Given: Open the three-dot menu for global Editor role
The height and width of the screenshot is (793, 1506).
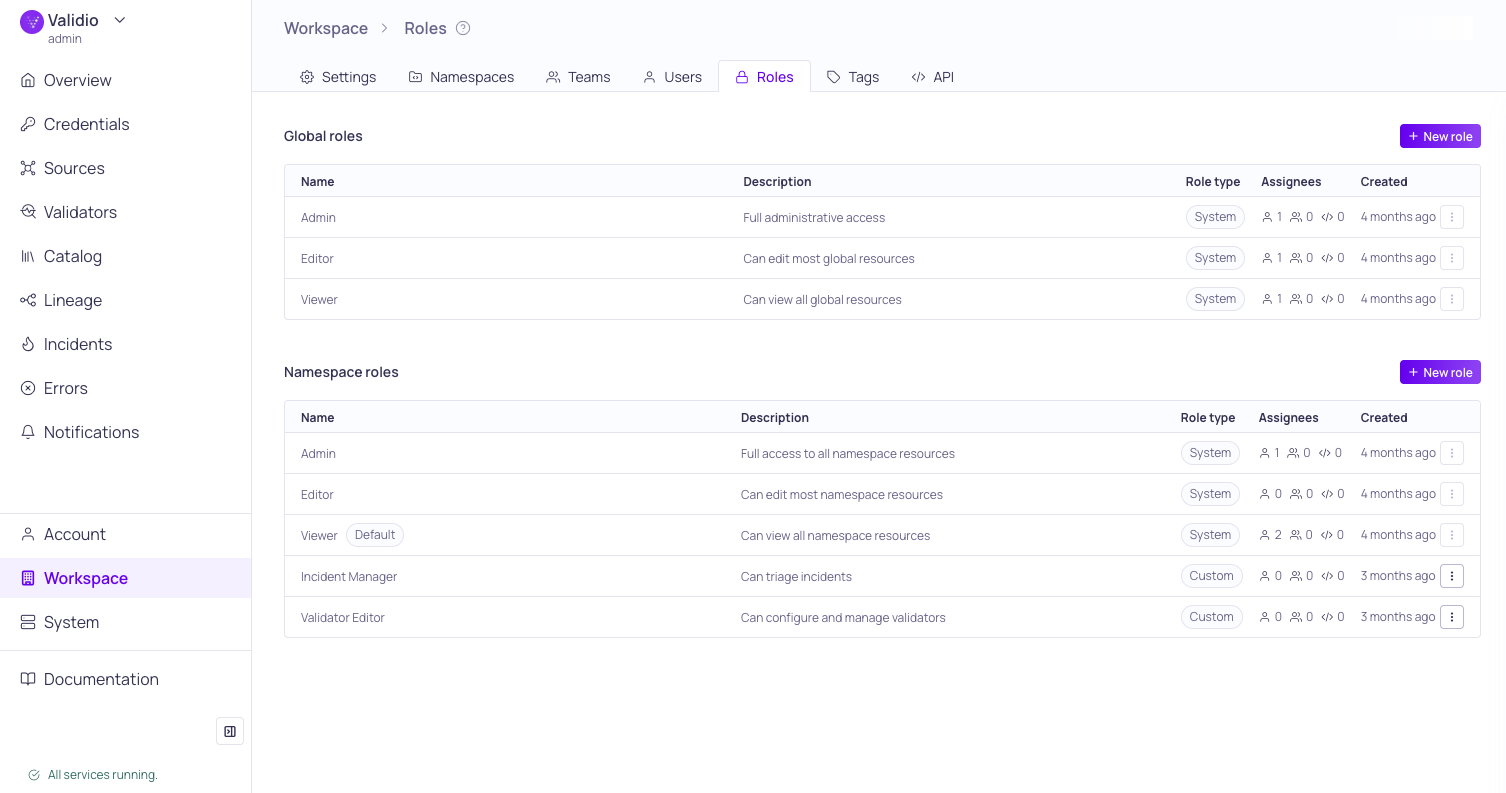Looking at the screenshot, I should [x=1452, y=258].
